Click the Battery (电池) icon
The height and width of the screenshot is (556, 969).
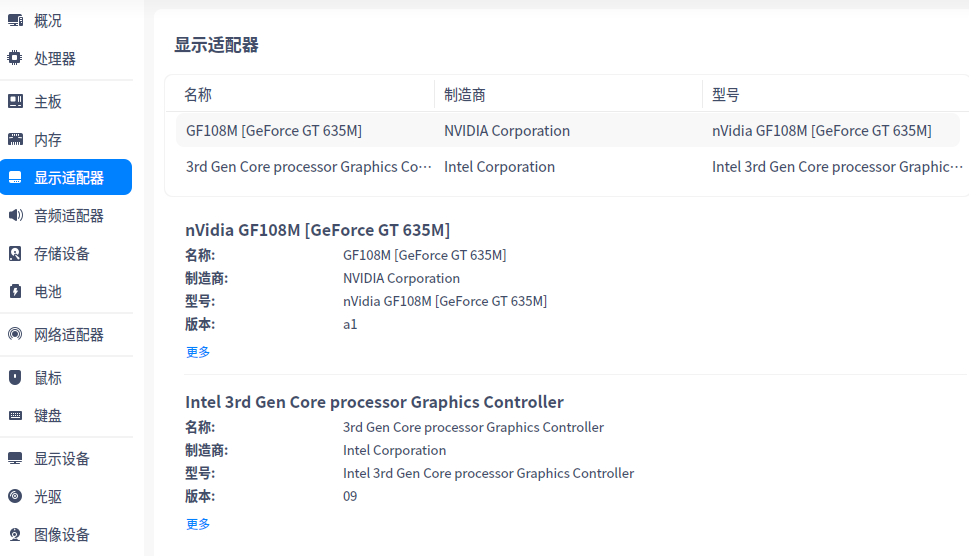pos(15,292)
